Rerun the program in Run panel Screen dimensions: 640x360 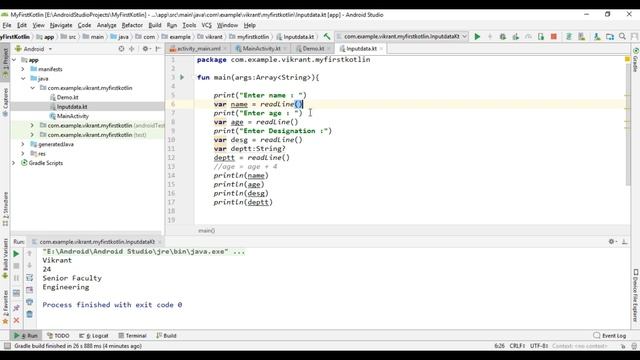coord(16,254)
